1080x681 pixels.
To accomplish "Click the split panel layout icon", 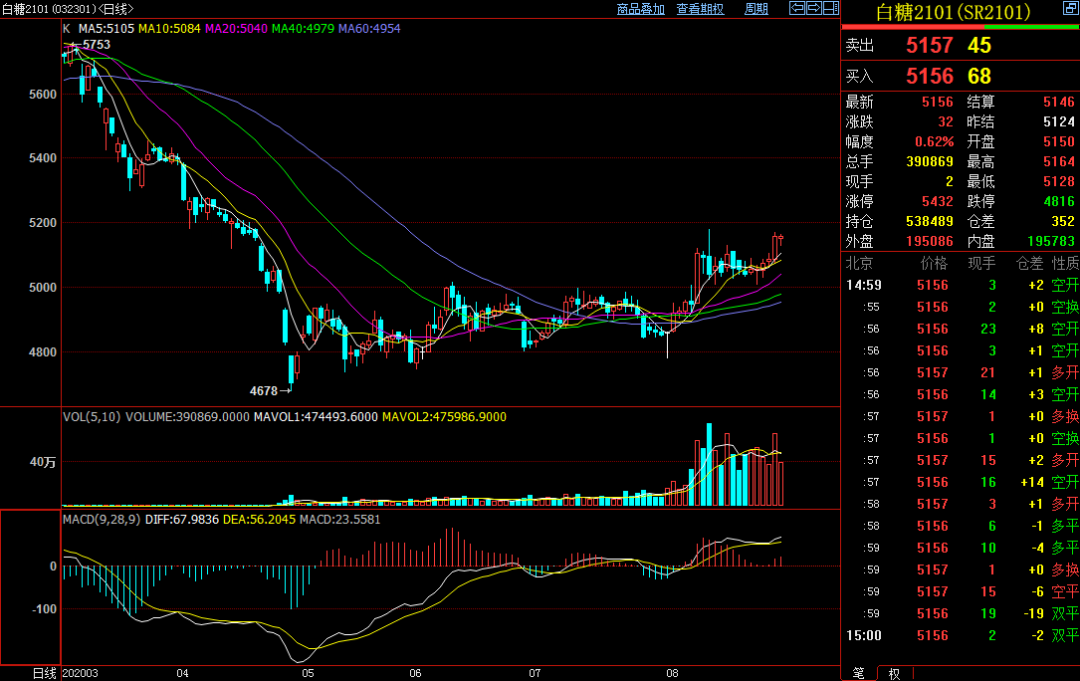I will pyautogui.click(x=831, y=8).
